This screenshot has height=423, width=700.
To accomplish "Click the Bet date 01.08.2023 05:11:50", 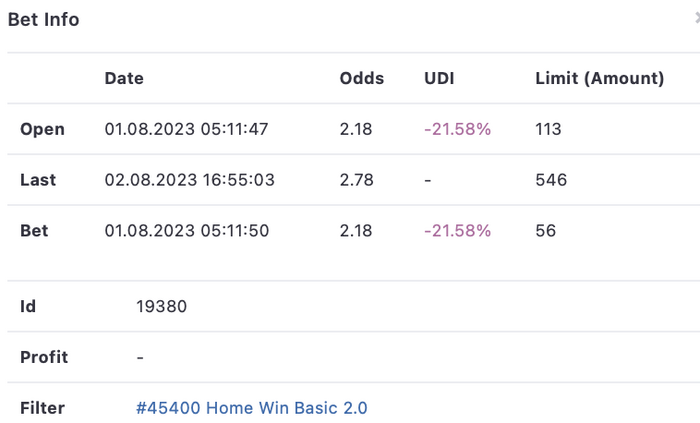I will point(186,231).
